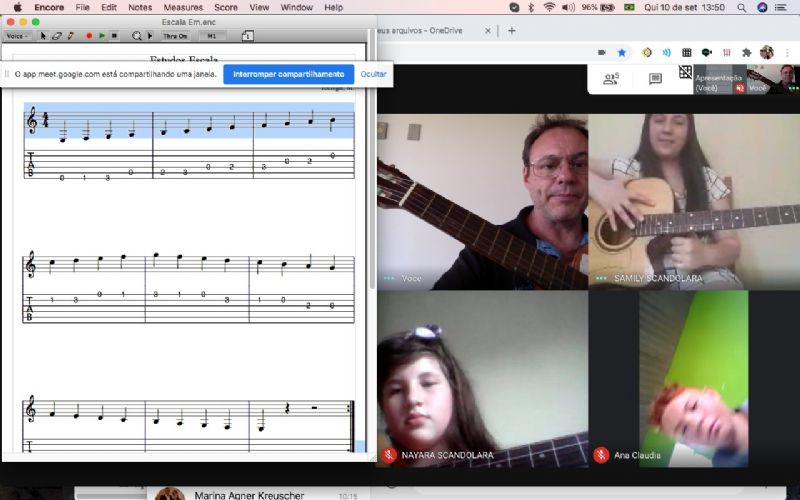Click the shield checkmark icon in menu bar

tap(514, 8)
